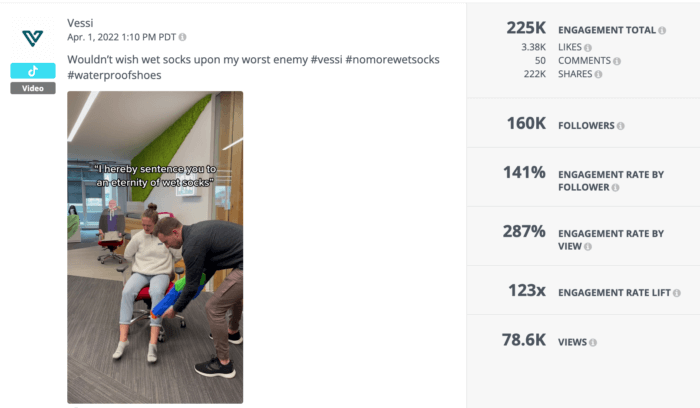Open the TikTok video thumbnail
700x408 pixels.
(x=155, y=247)
